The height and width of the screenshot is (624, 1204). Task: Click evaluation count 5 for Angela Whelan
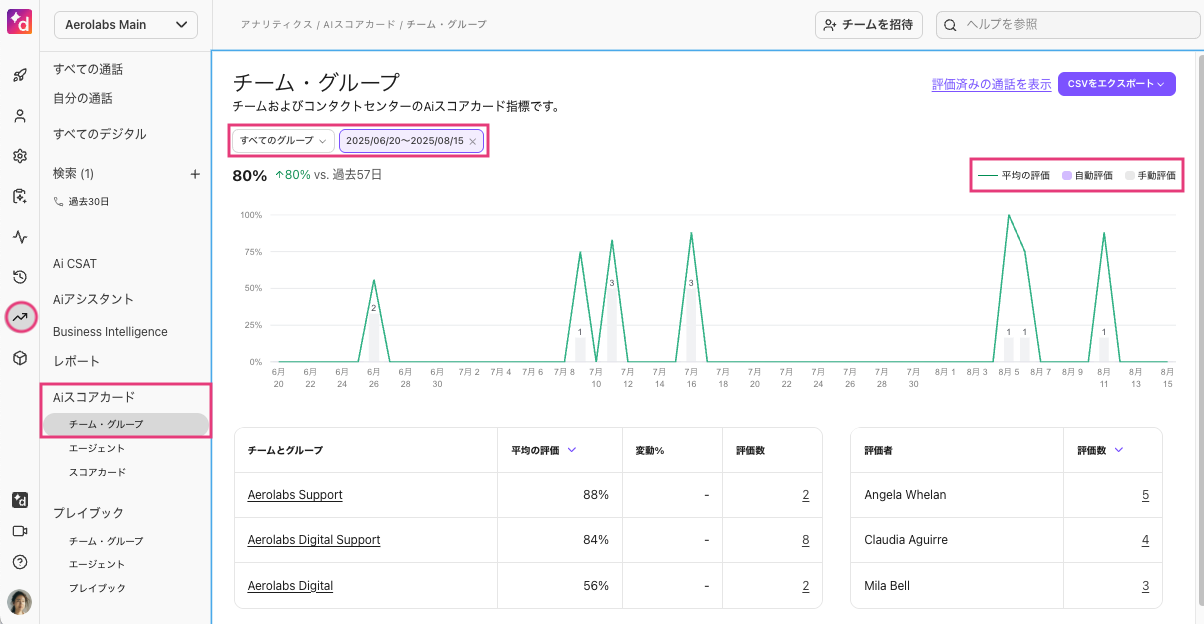[x=1145, y=495]
